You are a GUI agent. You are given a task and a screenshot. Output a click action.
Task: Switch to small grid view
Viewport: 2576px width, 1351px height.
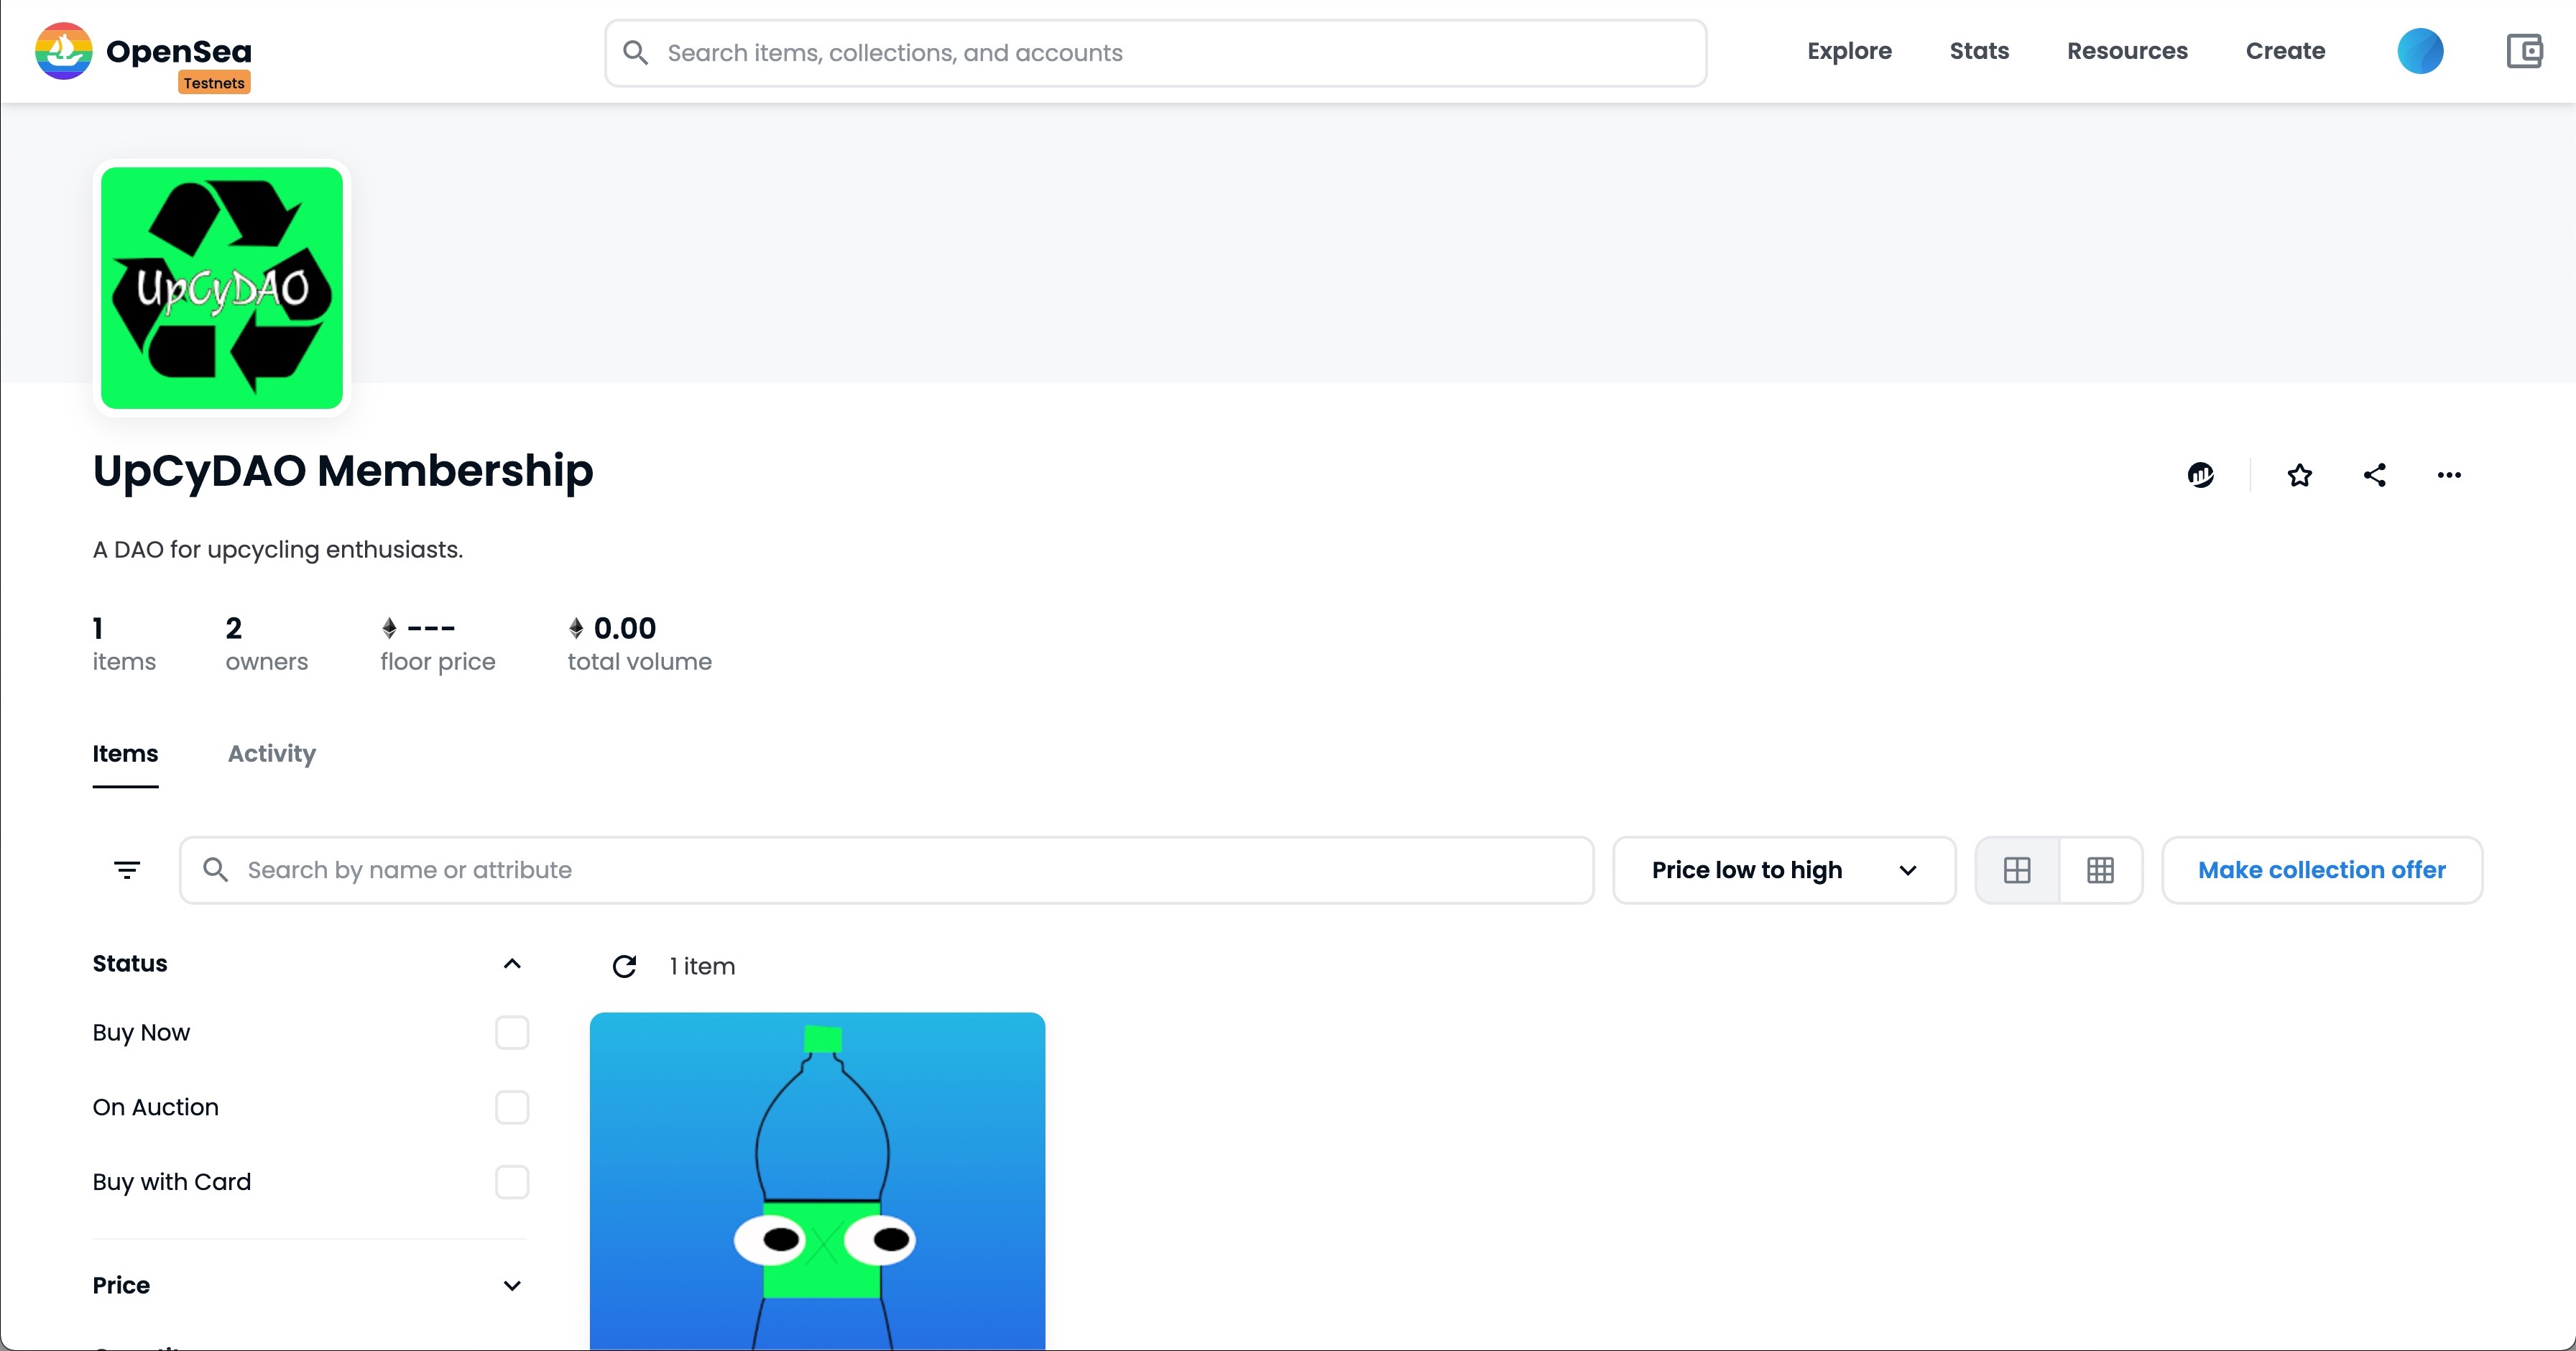pyautogui.click(x=2100, y=870)
